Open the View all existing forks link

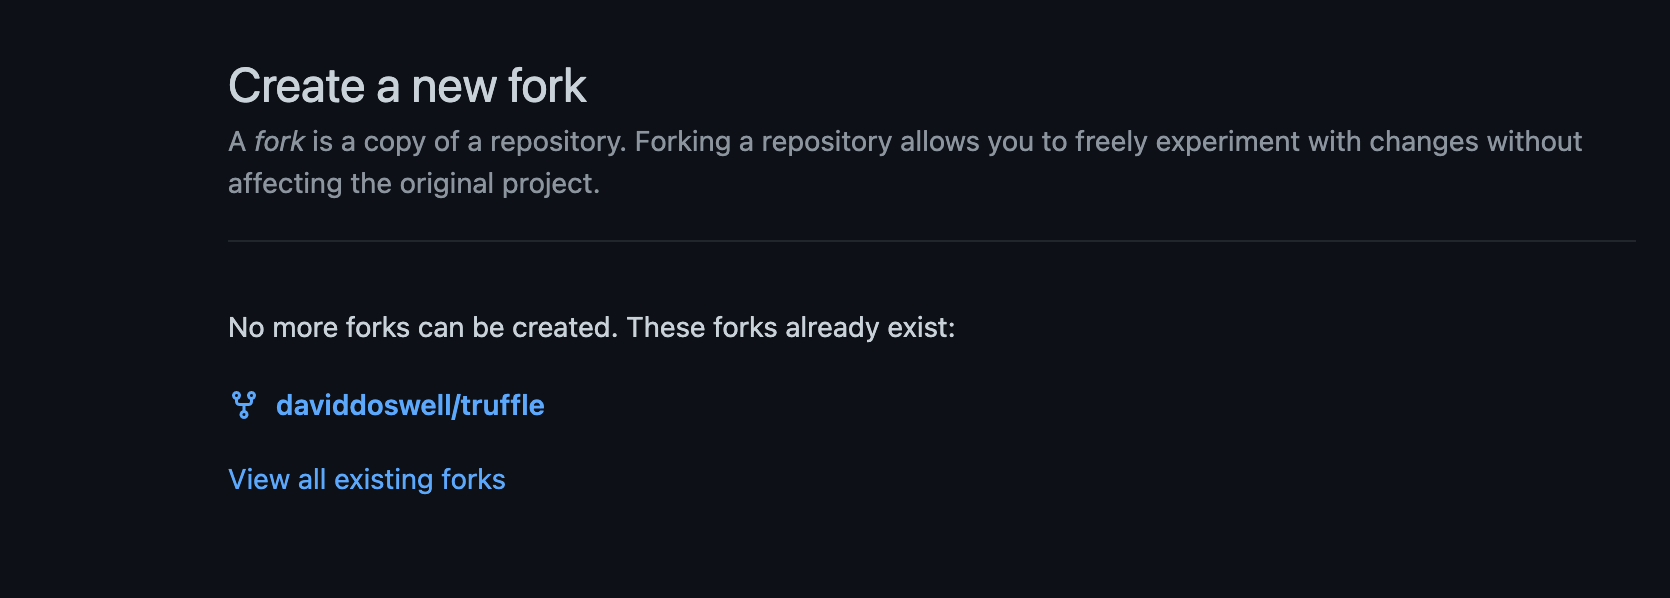point(366,480)
